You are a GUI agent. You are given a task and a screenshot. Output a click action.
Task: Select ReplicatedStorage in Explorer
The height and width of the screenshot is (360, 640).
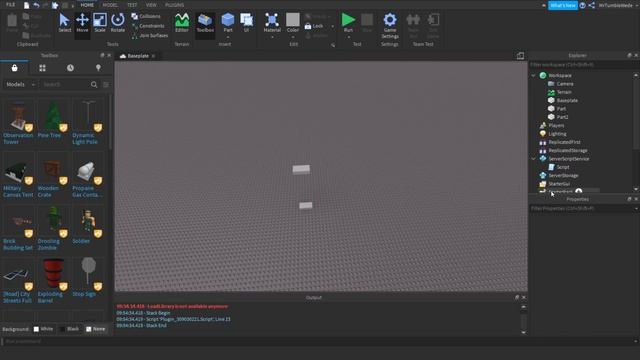click(567, 150)
